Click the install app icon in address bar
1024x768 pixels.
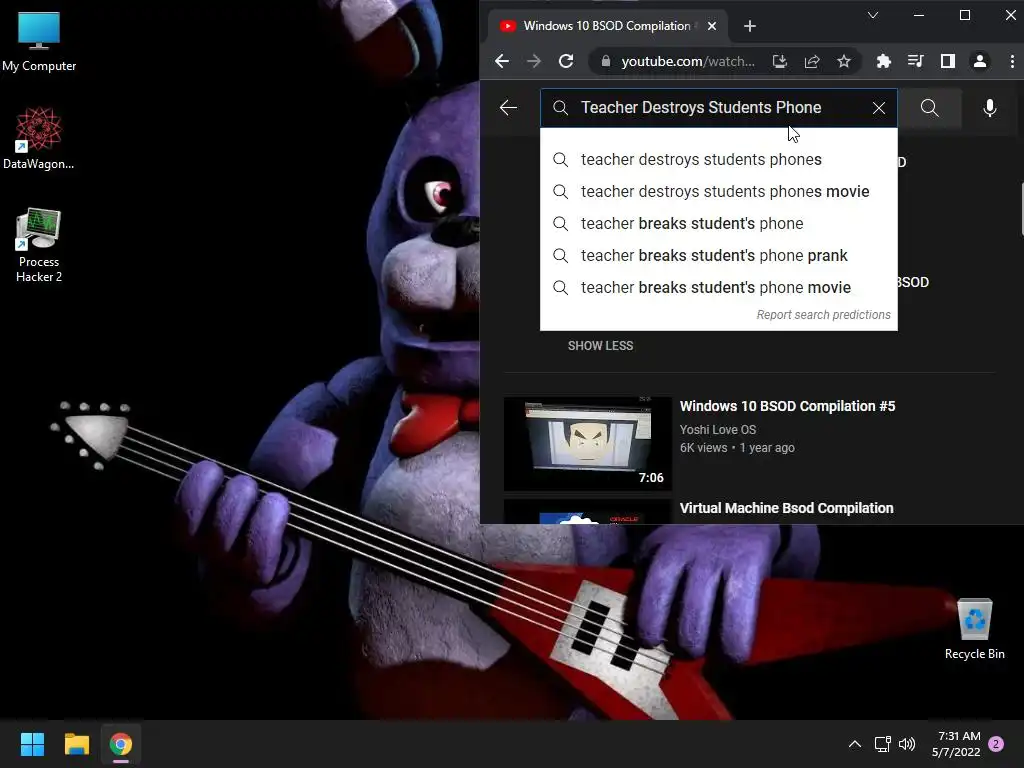point(780,61)
